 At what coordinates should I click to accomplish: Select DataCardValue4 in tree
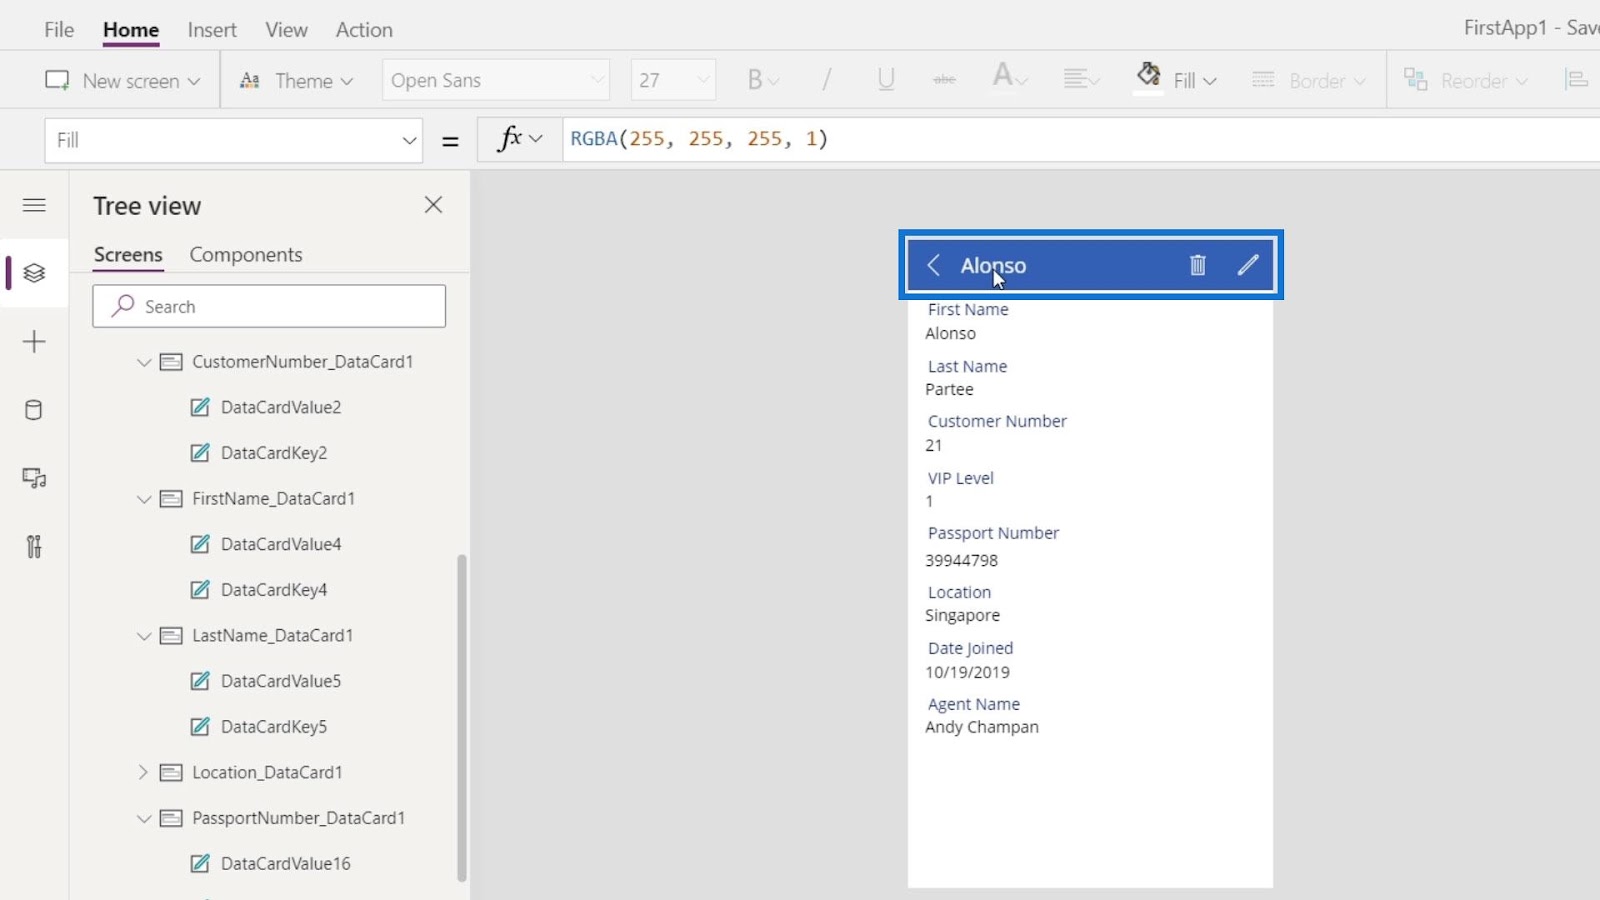point(281,544)
